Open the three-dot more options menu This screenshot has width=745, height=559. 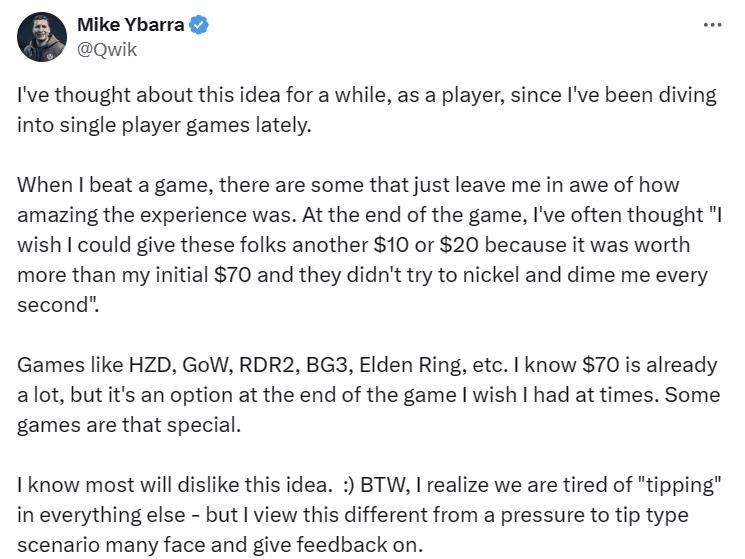click(x=712, y=25)
